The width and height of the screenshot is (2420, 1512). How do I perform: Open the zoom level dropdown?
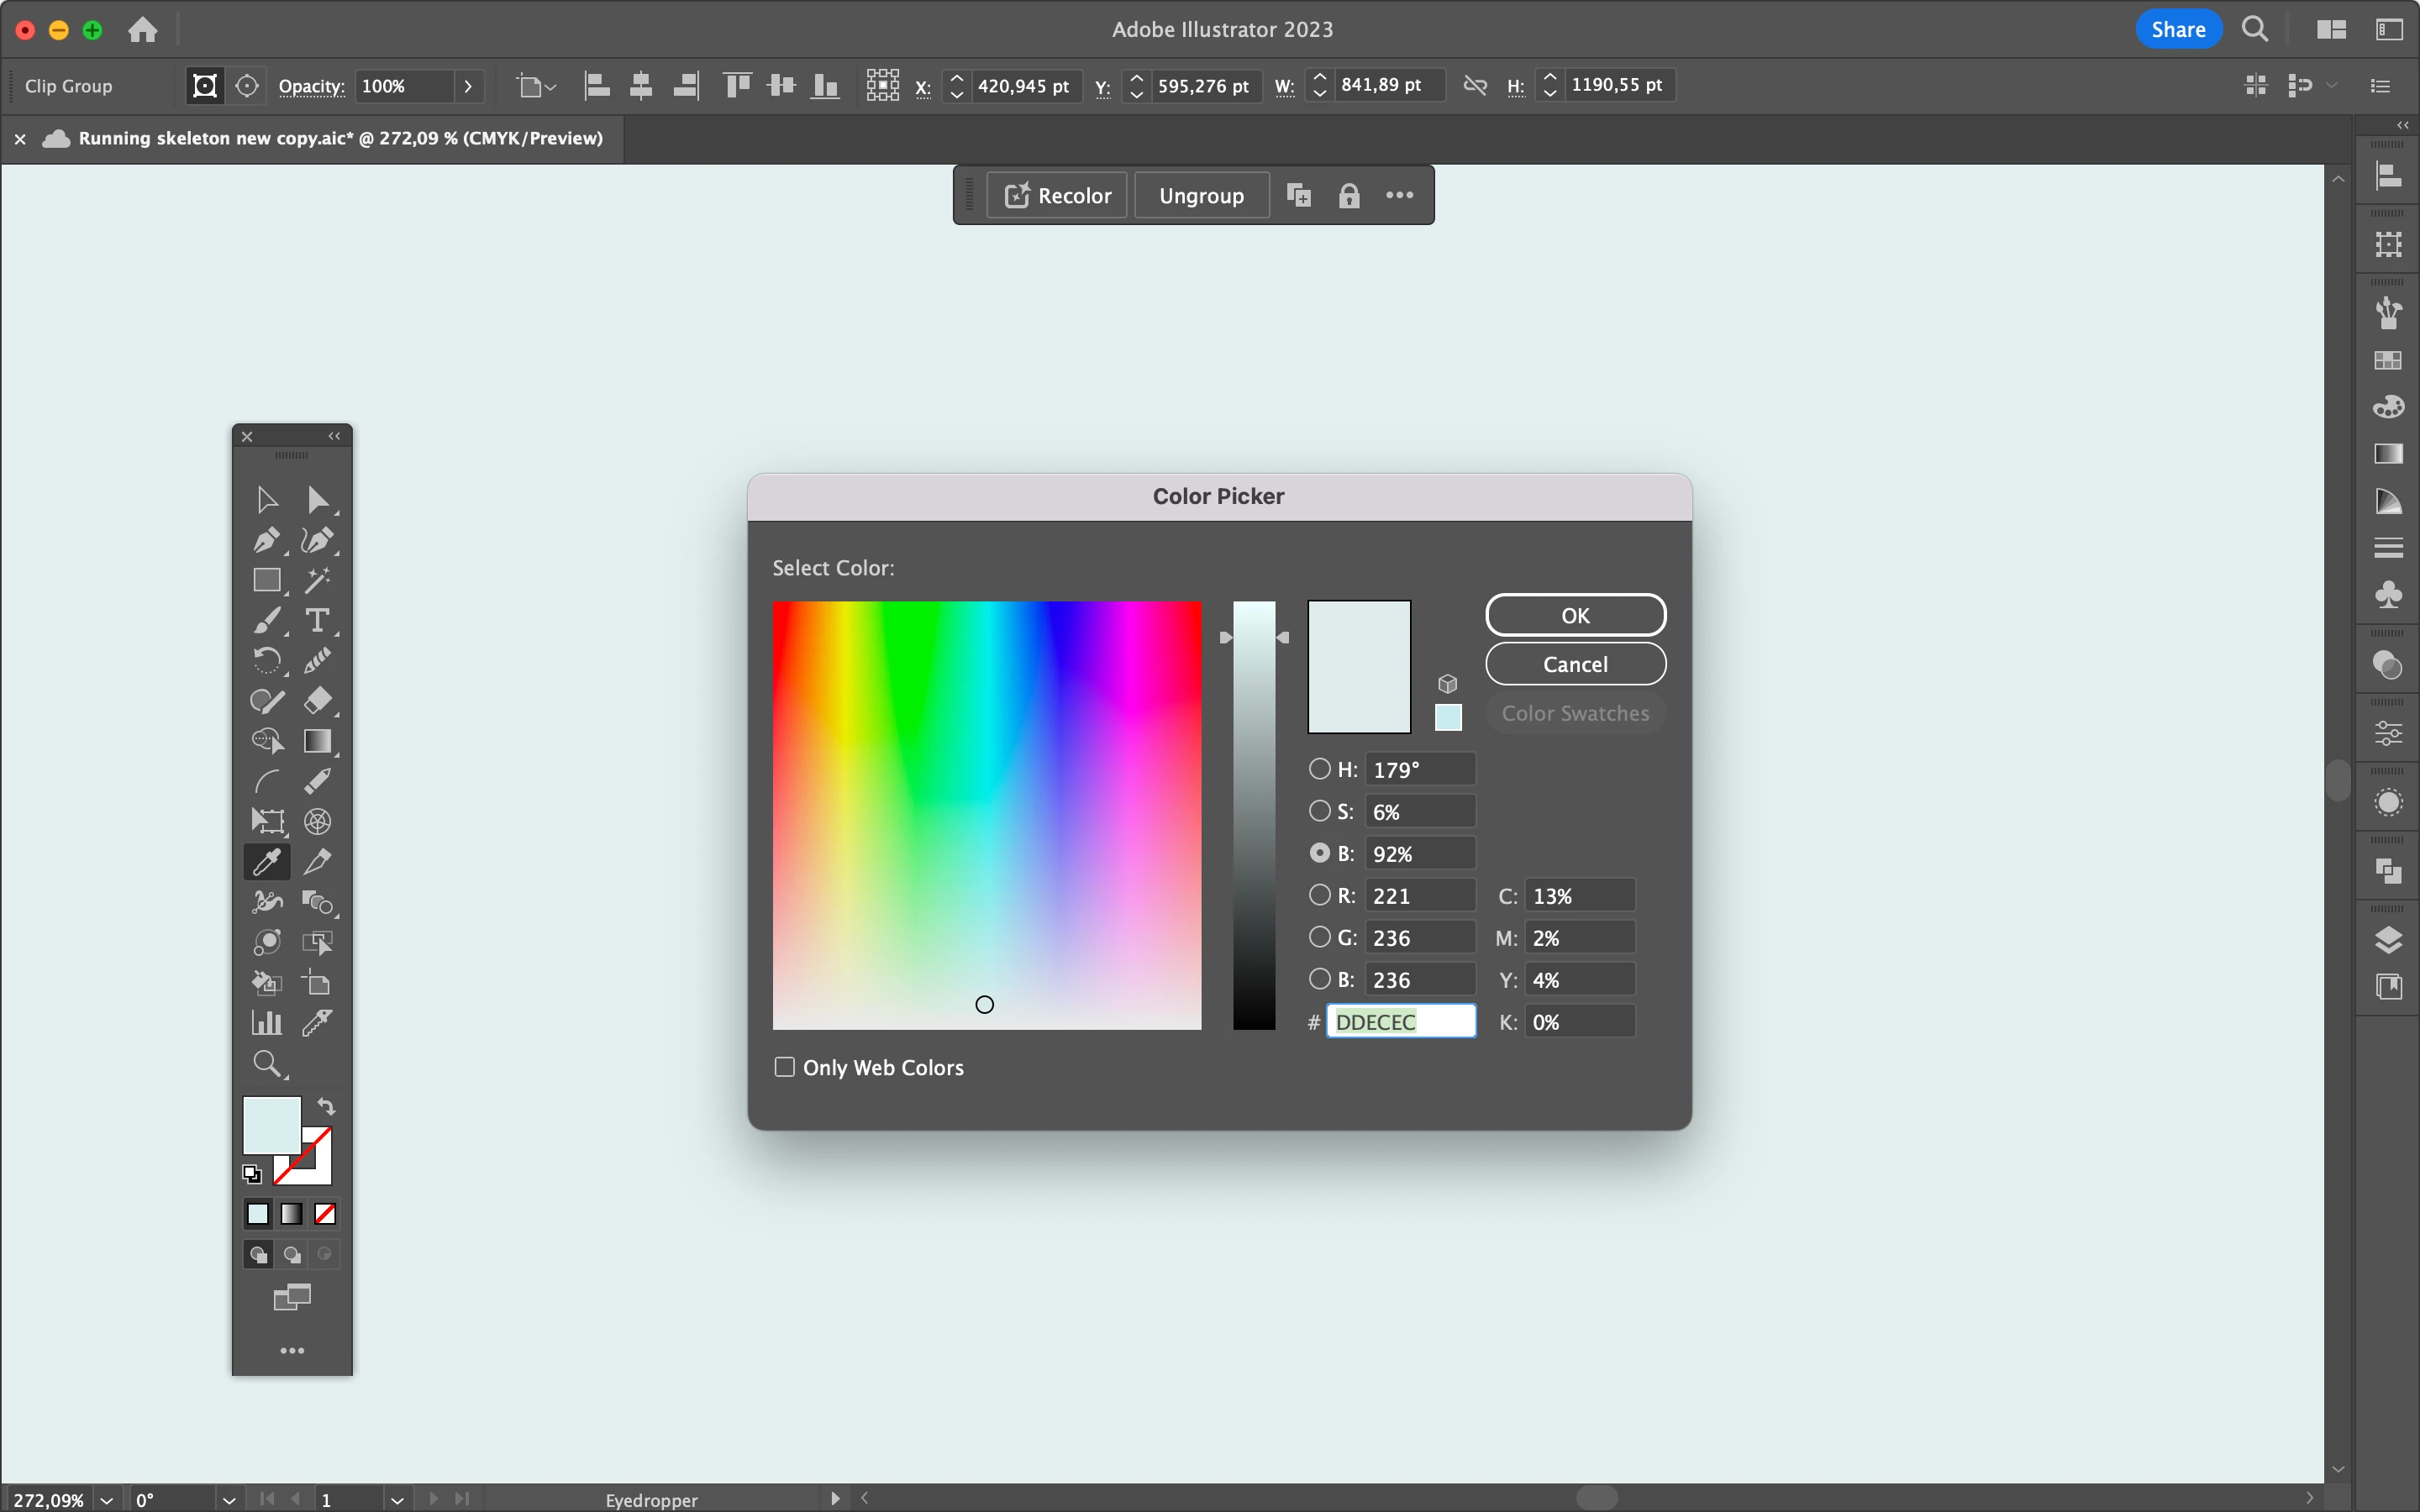coord(107,1499)
